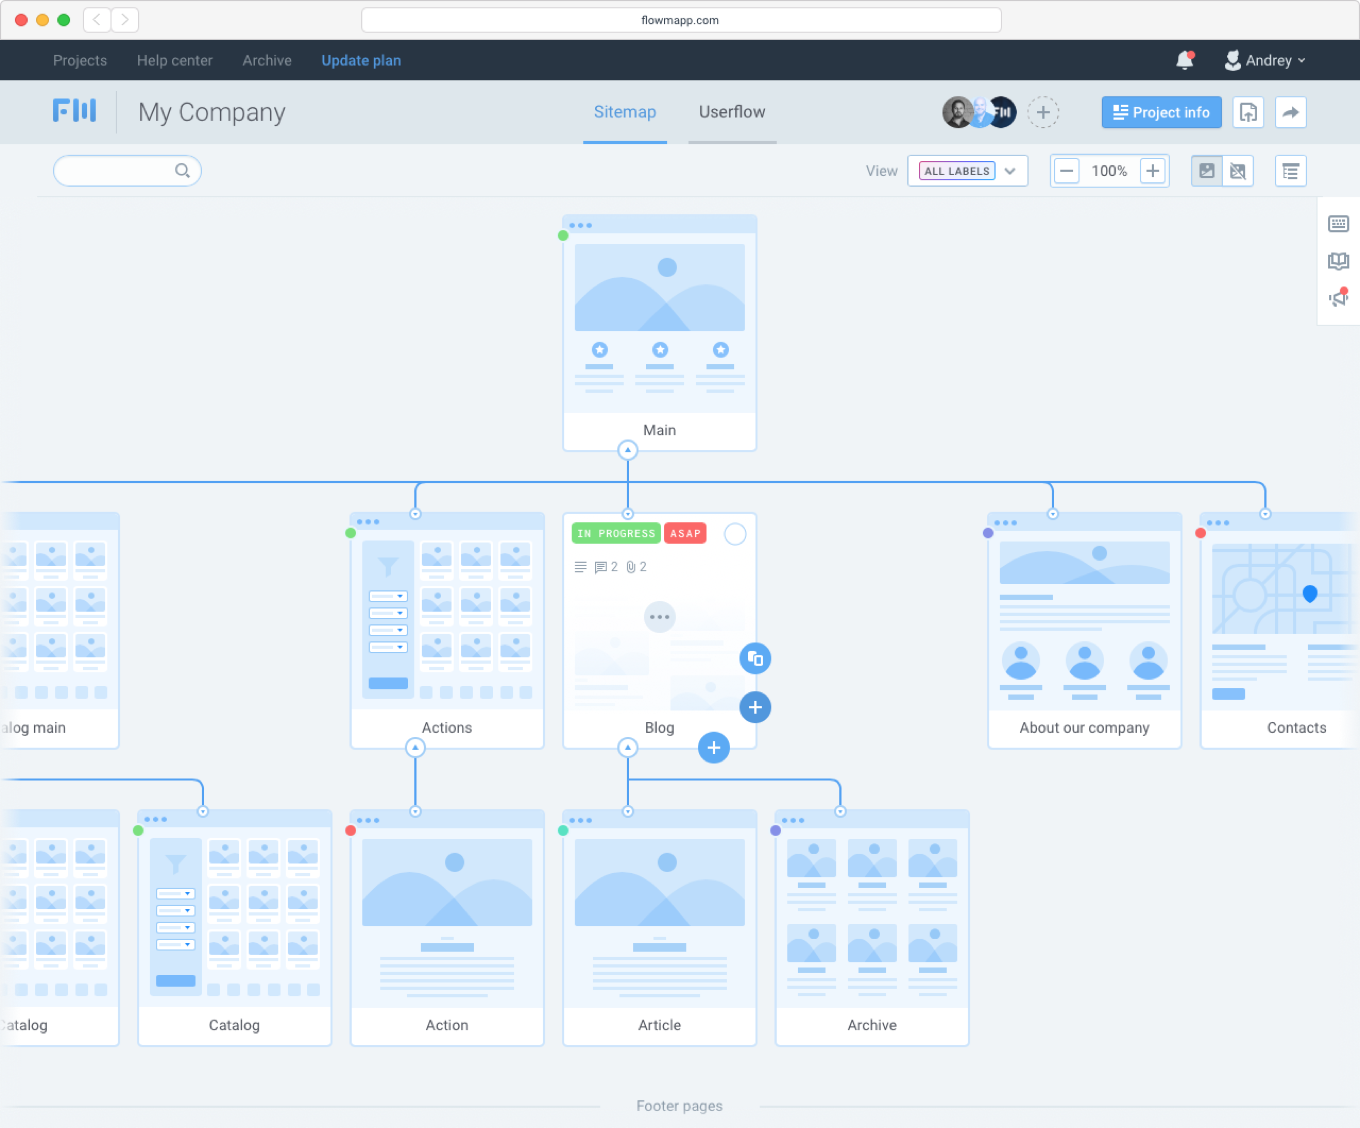The width and height of the screenshot is (1360, 1128).
Task: Click the team member avatars
Action: click(979, 112)
